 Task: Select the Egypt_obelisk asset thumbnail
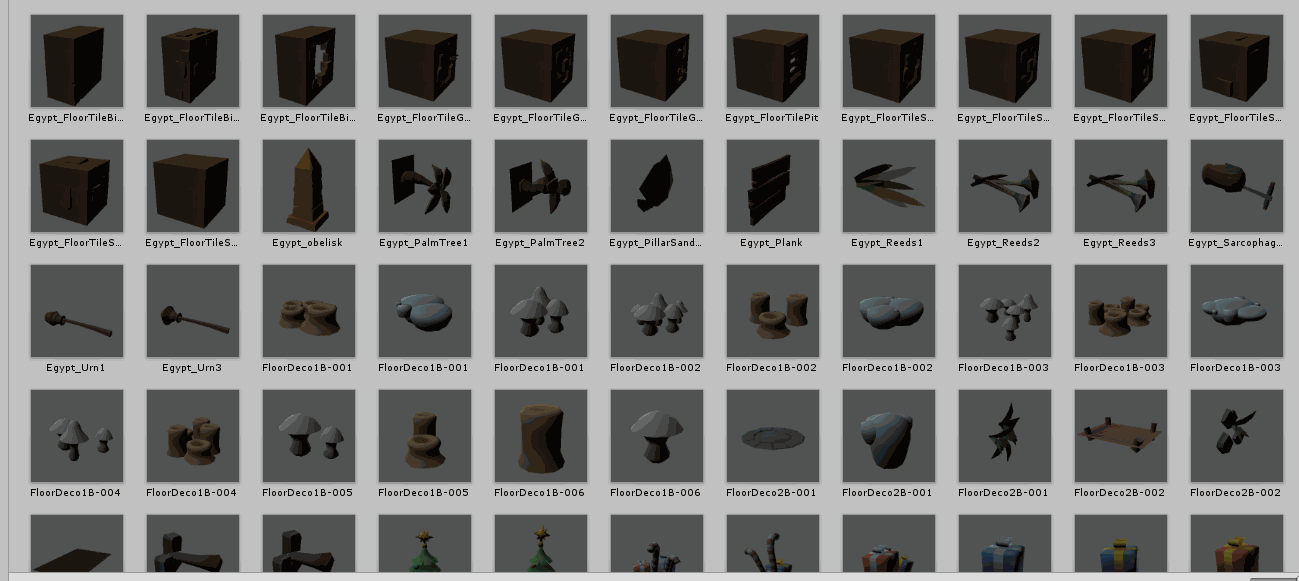(x=308, y=186)
